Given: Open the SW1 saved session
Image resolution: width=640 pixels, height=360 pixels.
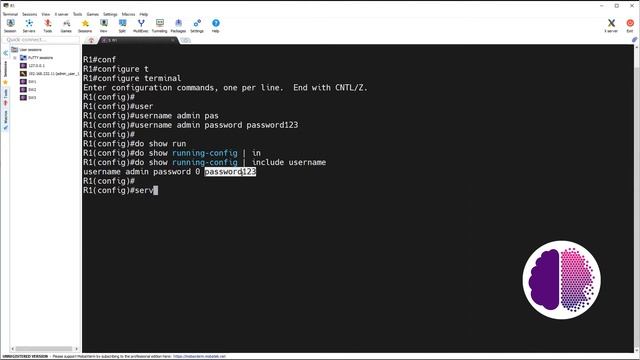Looking at the screenshot, I should coord(29,82).
